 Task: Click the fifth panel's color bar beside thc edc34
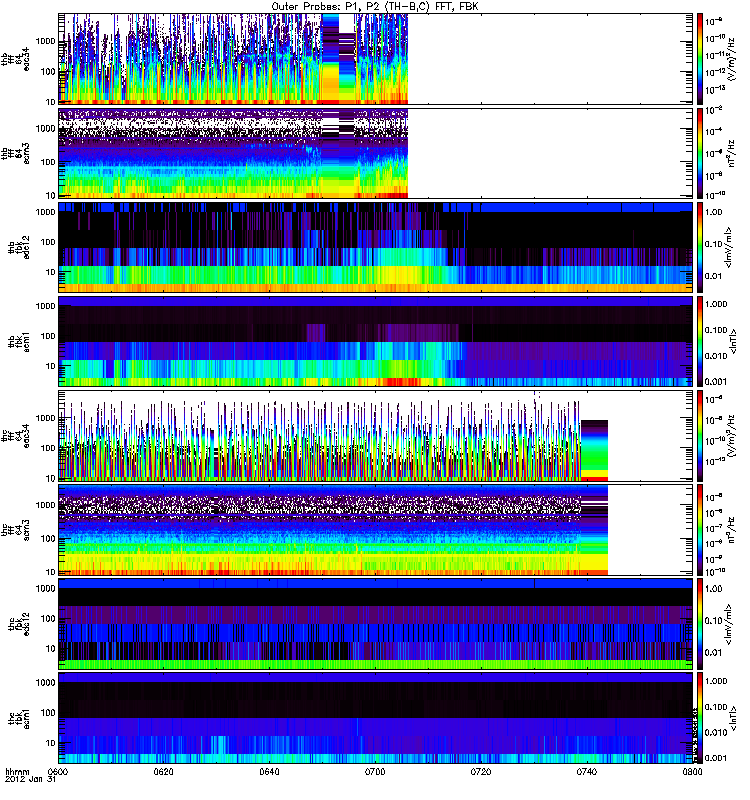[x=701, y=435]
